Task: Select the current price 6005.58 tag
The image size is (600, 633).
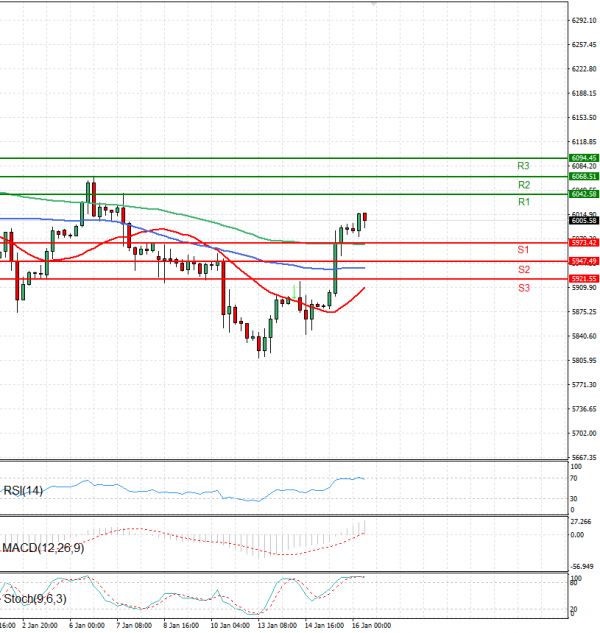Action: coord(584,220)
